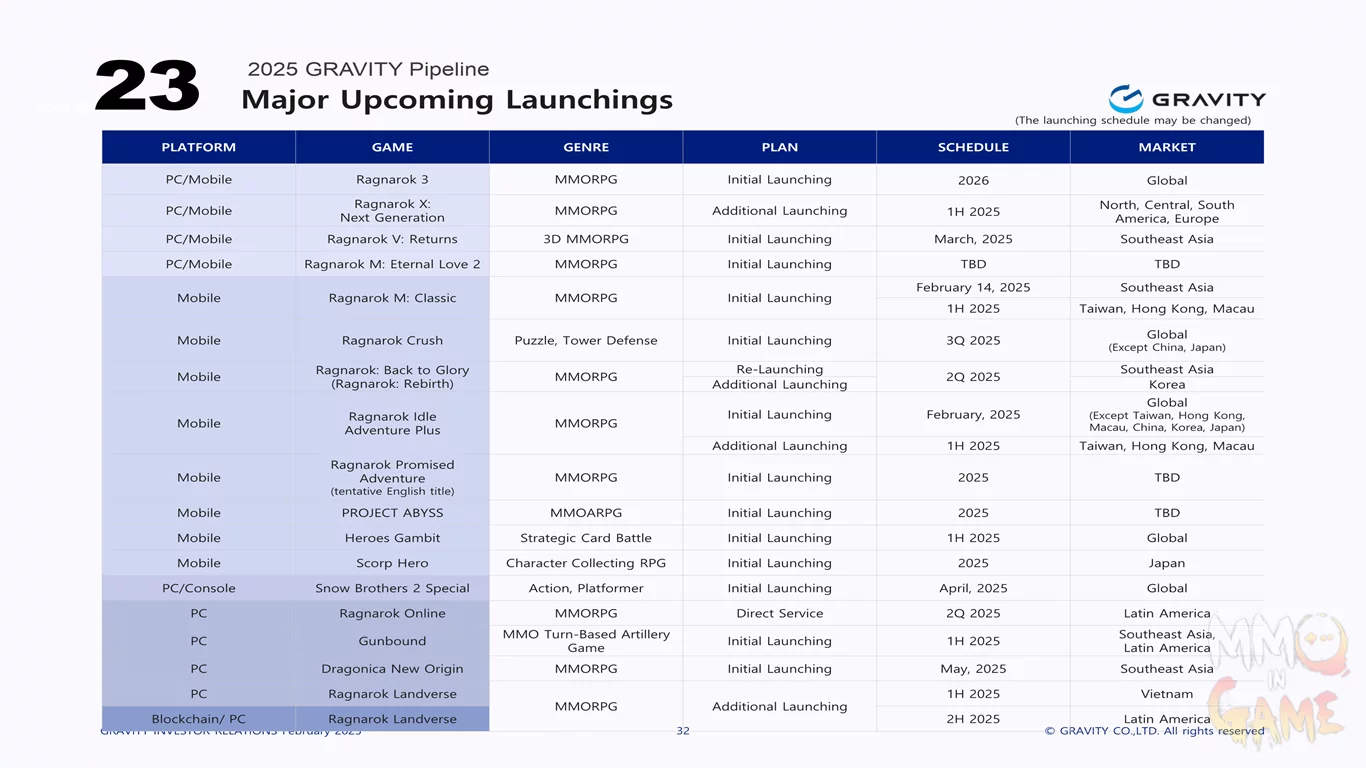The width and height of the screenshot is (1366, 768).
Task: Click the '2026' schedule cell
Action: (973, 181)
